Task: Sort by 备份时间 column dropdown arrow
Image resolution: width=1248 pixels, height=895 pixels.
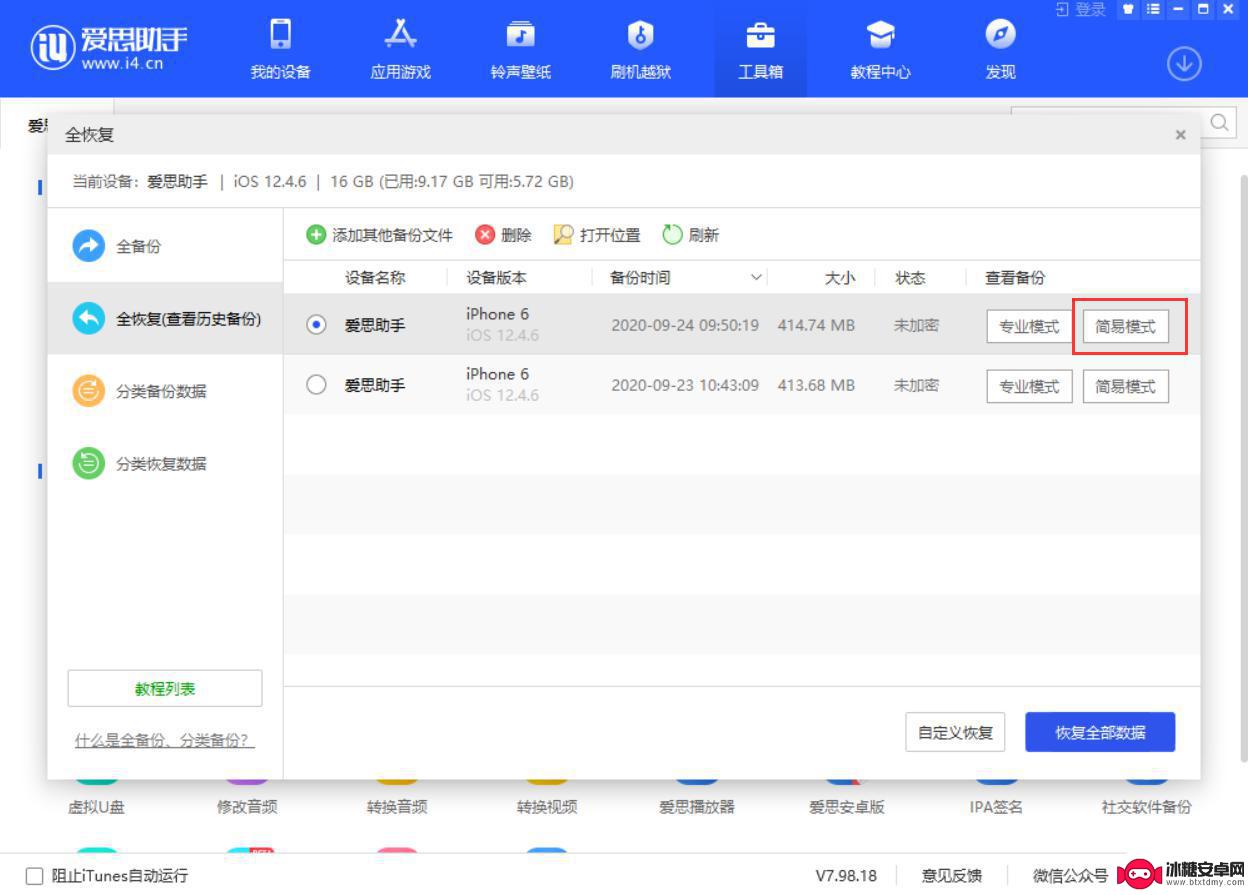Action: point(757,278)
